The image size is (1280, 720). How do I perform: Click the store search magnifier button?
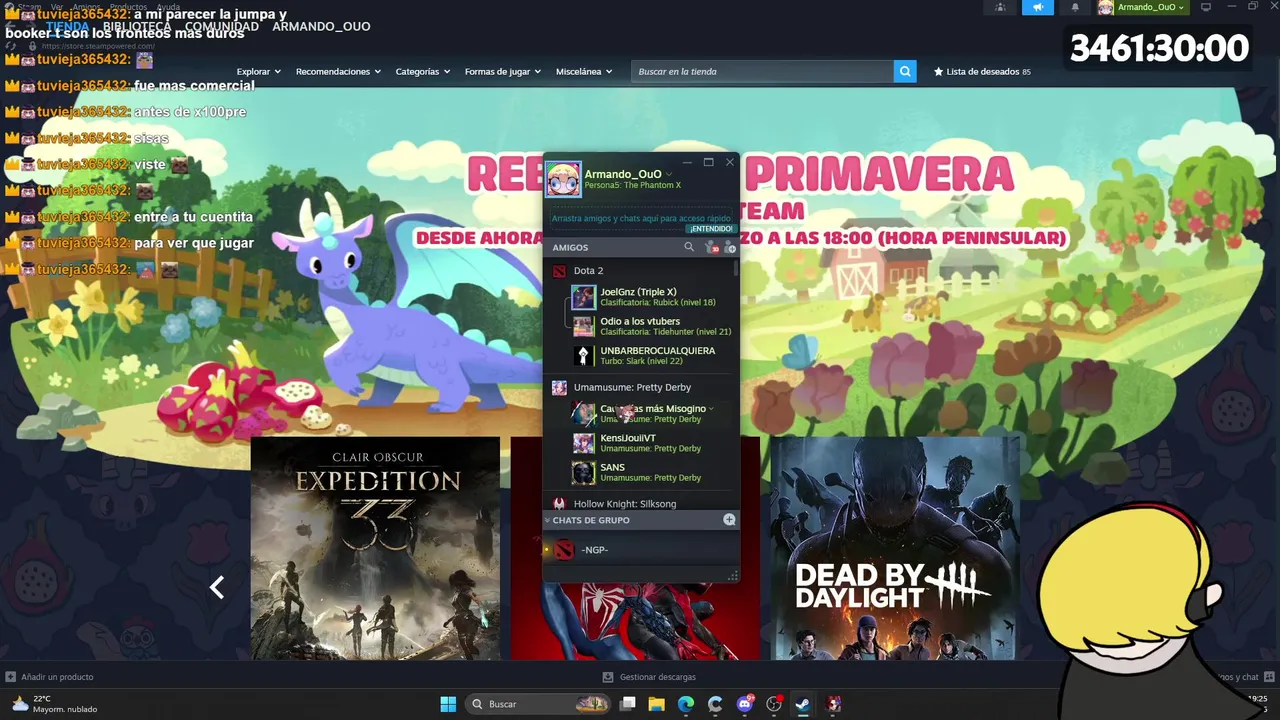coord(905,71)
